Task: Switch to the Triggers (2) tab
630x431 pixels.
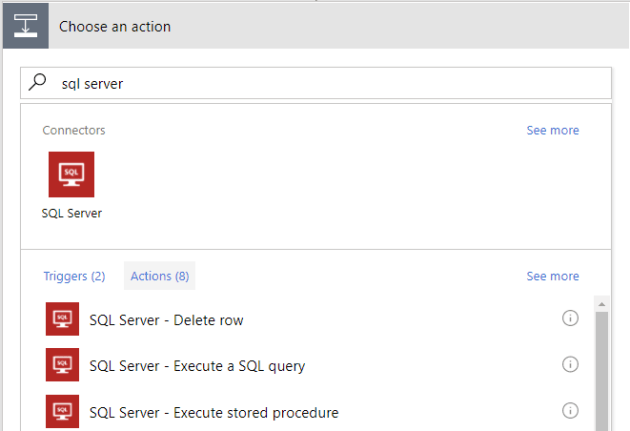Action: (x=74, y=276)
